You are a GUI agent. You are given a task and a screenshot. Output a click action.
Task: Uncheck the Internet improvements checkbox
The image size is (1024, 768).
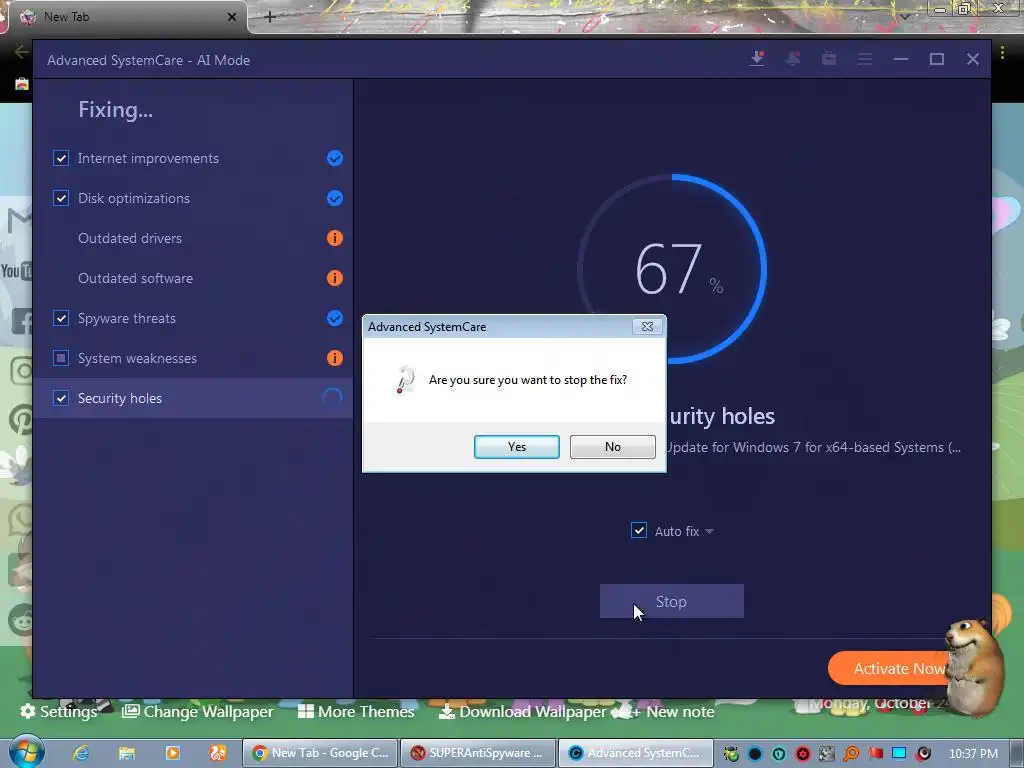click(x=61, y=158)
